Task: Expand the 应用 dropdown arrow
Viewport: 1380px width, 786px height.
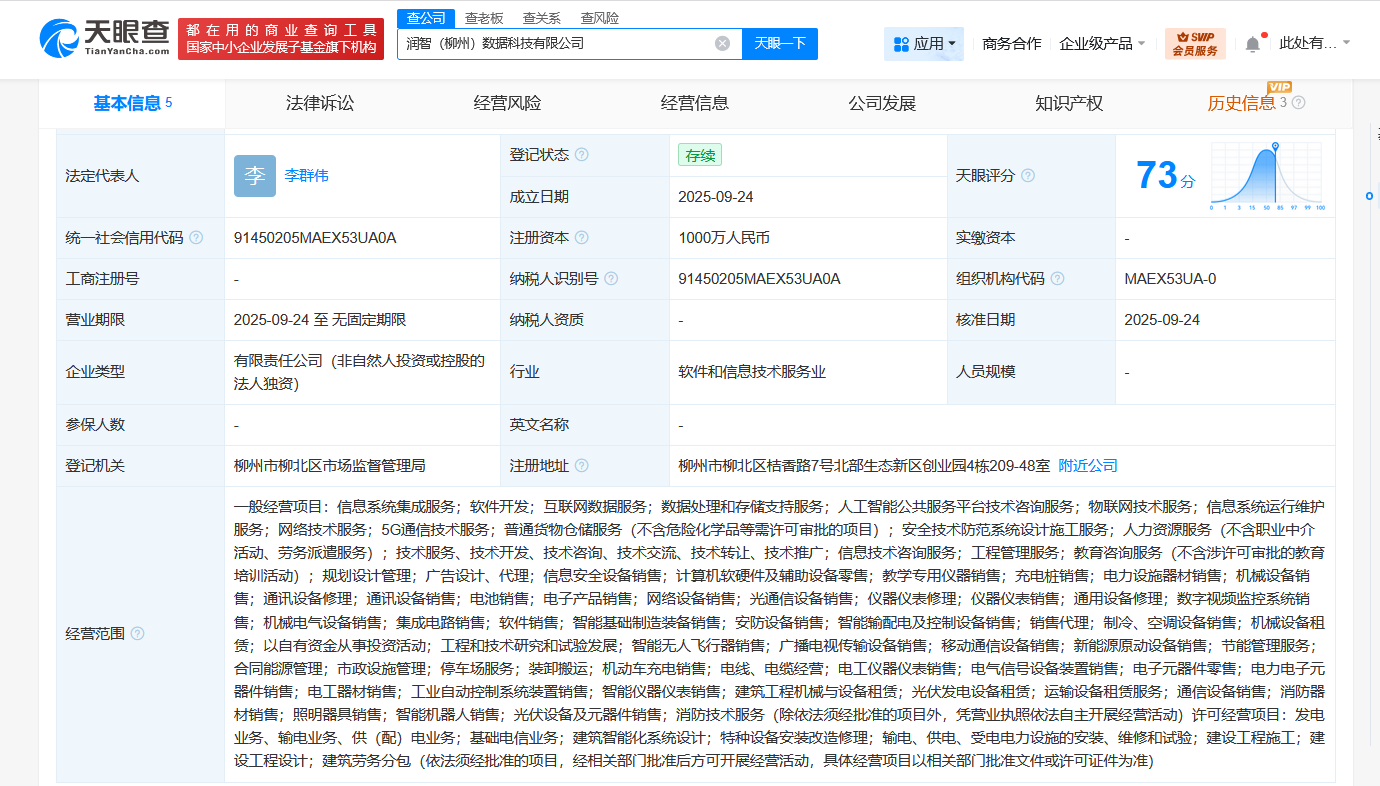Action: coord(952,43)
